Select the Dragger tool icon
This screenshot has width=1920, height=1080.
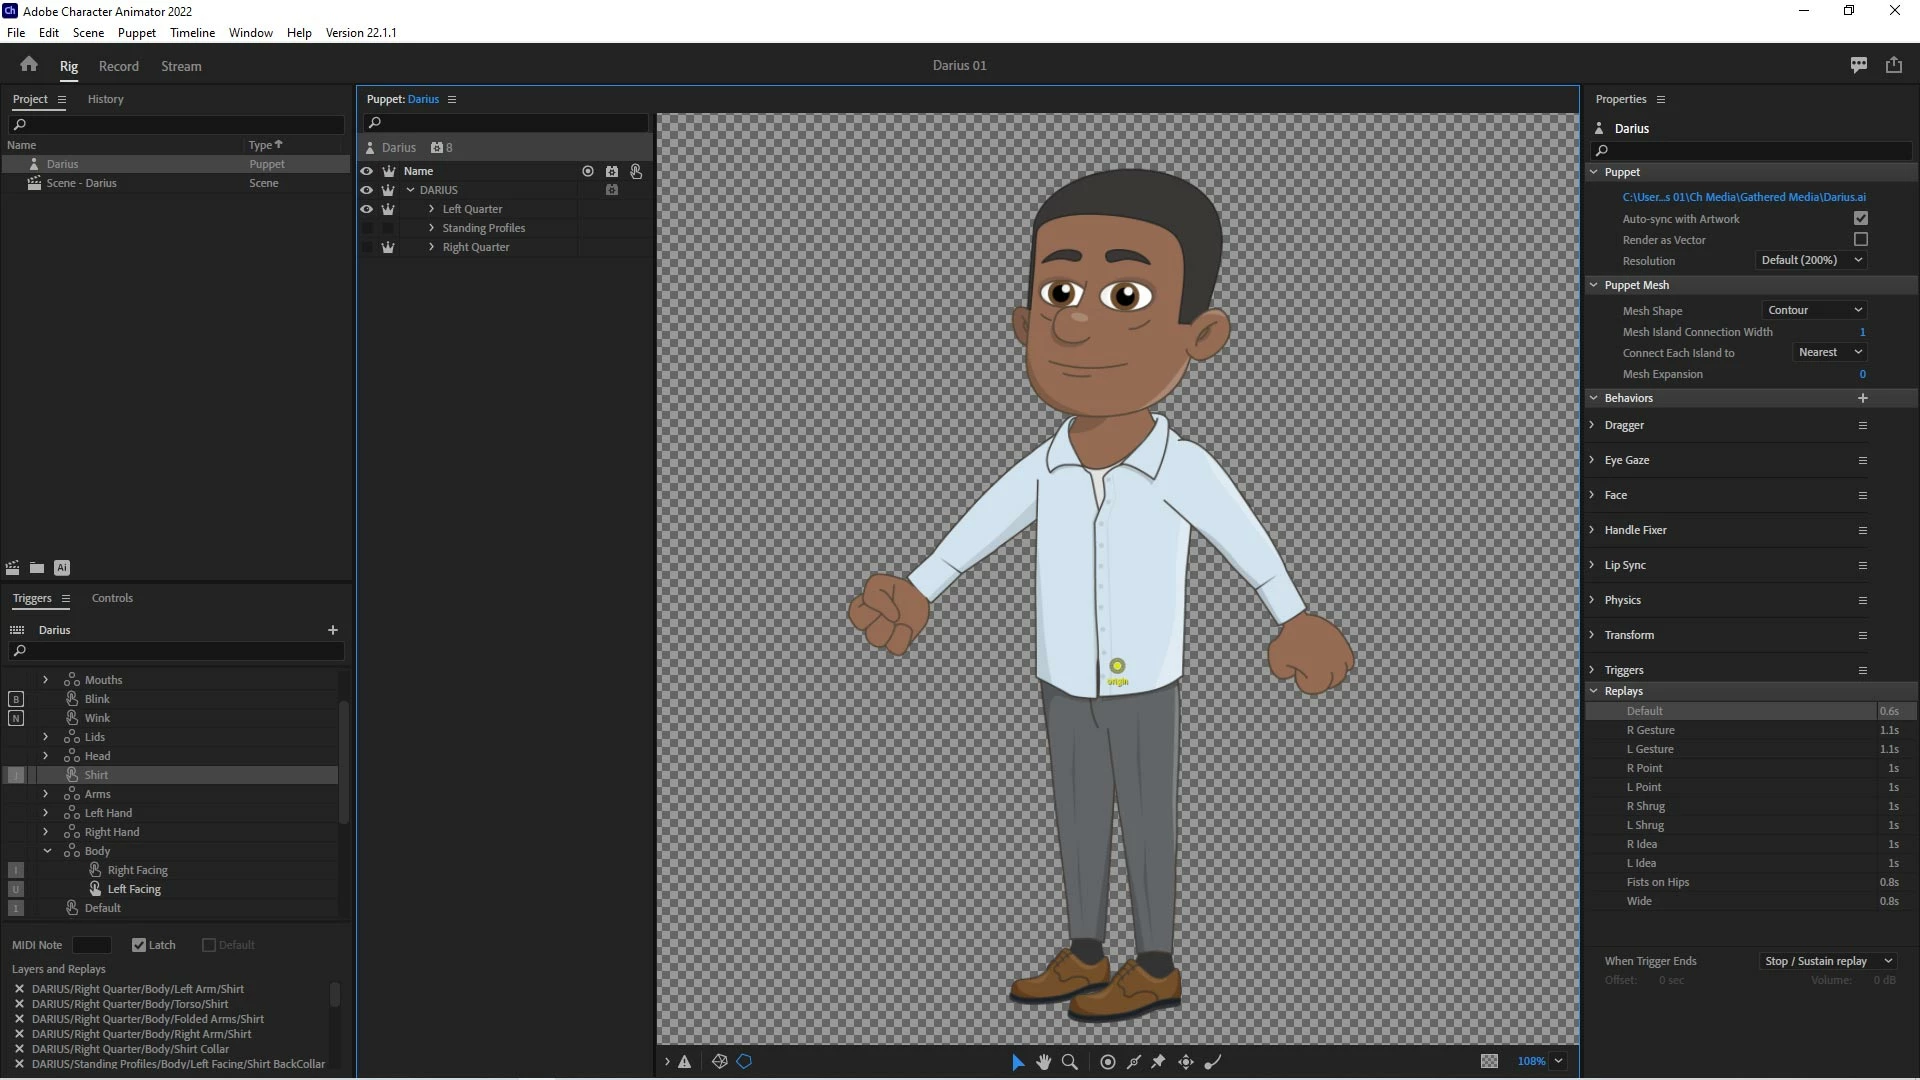(1186, 1062)
